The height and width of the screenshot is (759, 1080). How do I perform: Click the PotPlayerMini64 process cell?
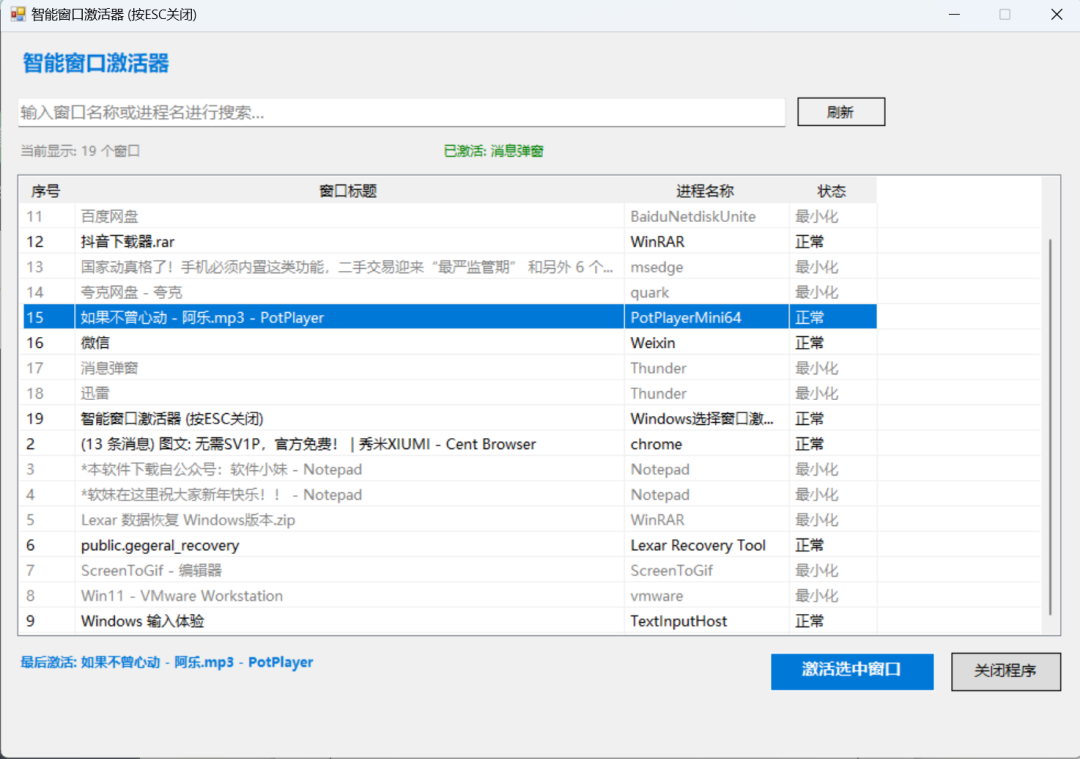pos(706,318)
